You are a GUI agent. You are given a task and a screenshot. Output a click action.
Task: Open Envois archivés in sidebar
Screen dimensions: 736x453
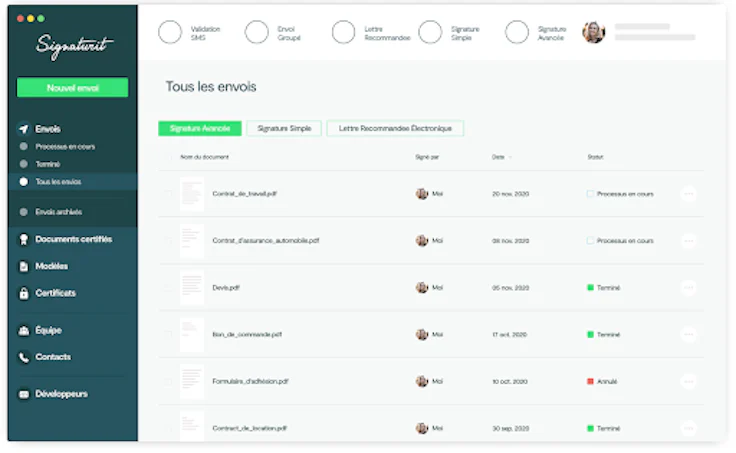point(59,212)
